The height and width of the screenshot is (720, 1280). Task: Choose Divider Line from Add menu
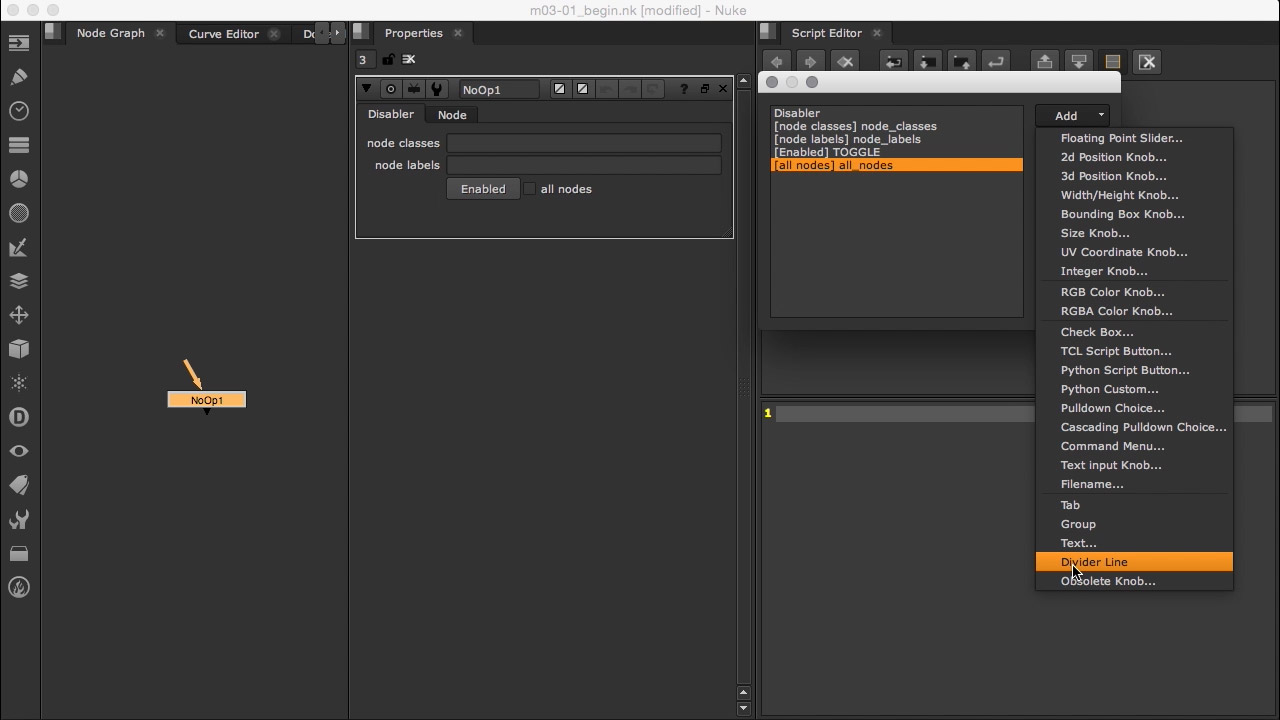1134,562
